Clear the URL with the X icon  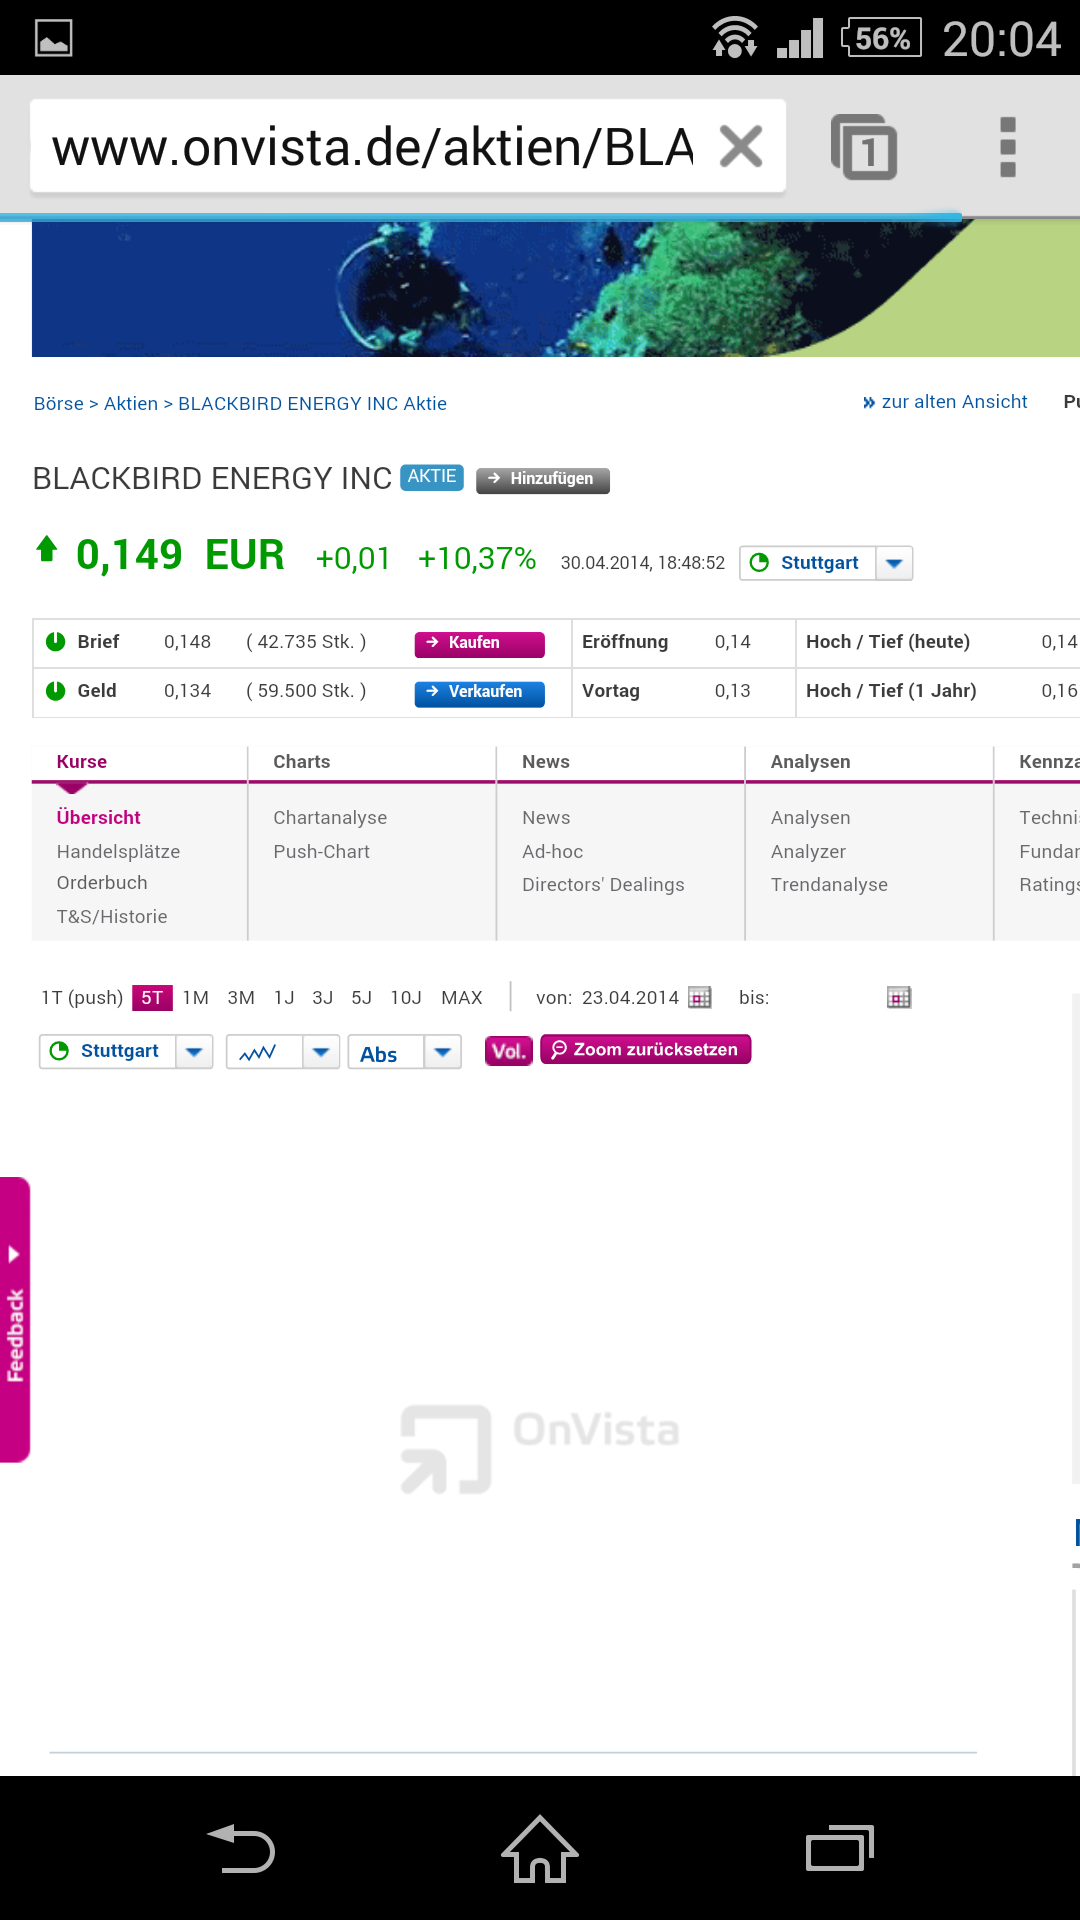[x=741, y=147]
